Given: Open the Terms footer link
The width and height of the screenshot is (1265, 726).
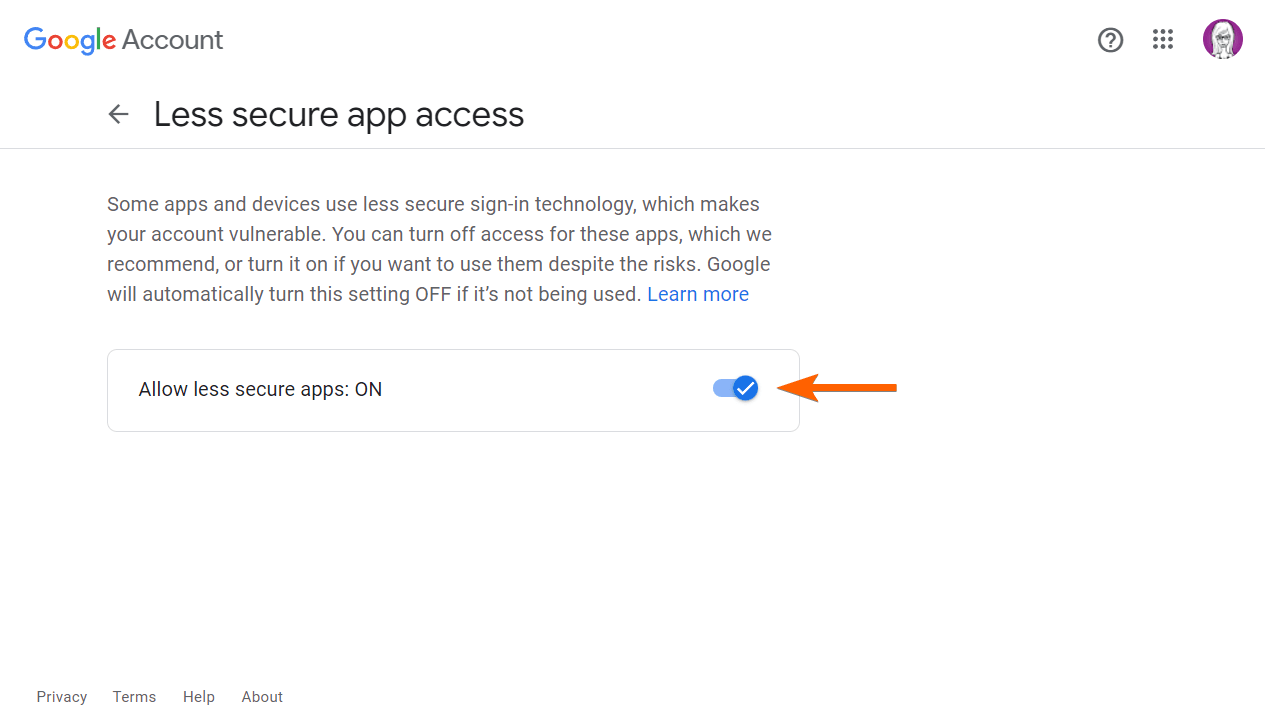Looking at the screenshot, I should [x=134, y=697].
